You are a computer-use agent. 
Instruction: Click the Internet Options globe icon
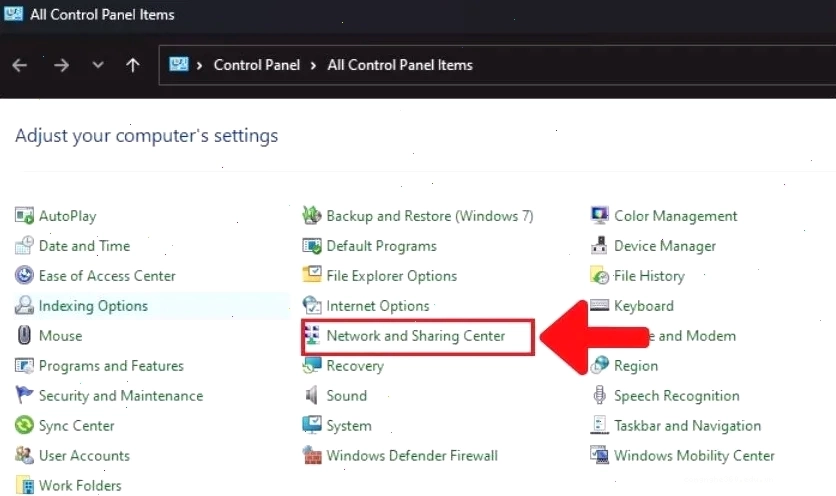tap(312, 305)
